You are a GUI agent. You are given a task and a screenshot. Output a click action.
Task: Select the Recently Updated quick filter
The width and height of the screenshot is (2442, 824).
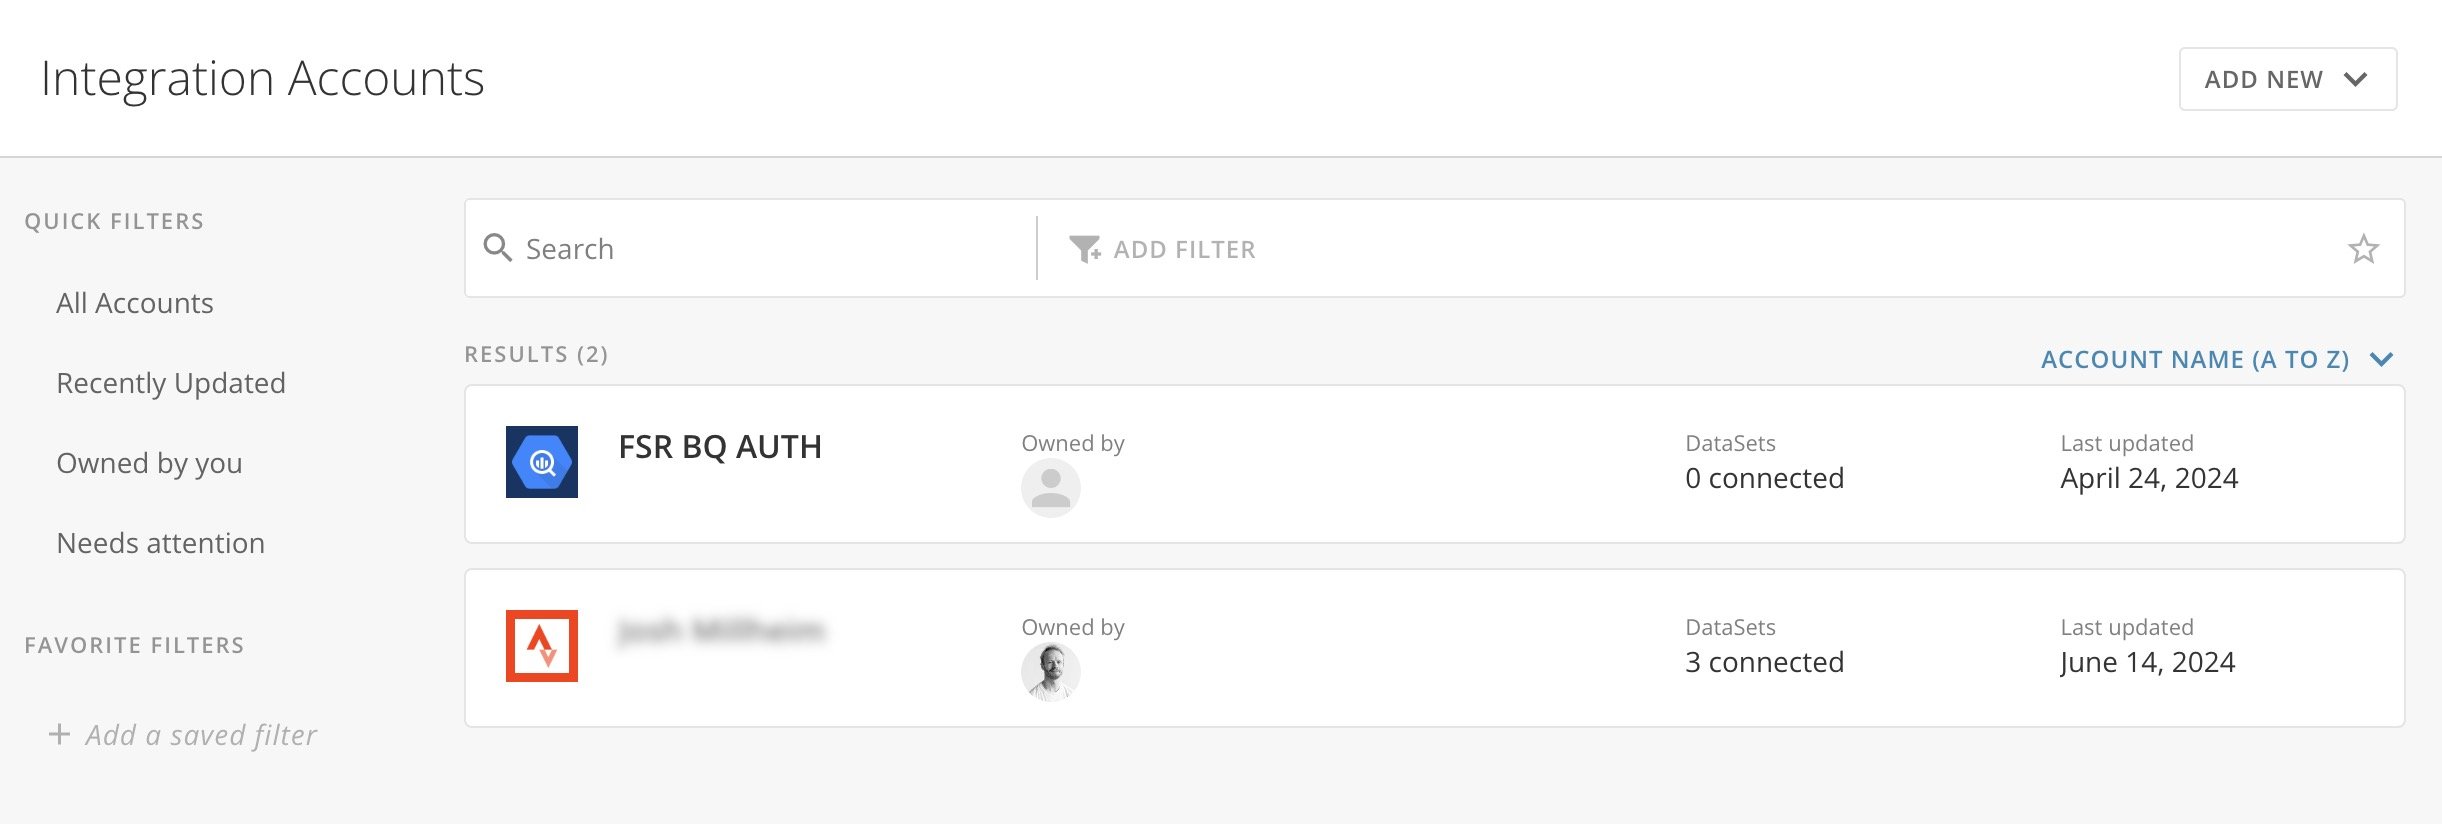171,383
